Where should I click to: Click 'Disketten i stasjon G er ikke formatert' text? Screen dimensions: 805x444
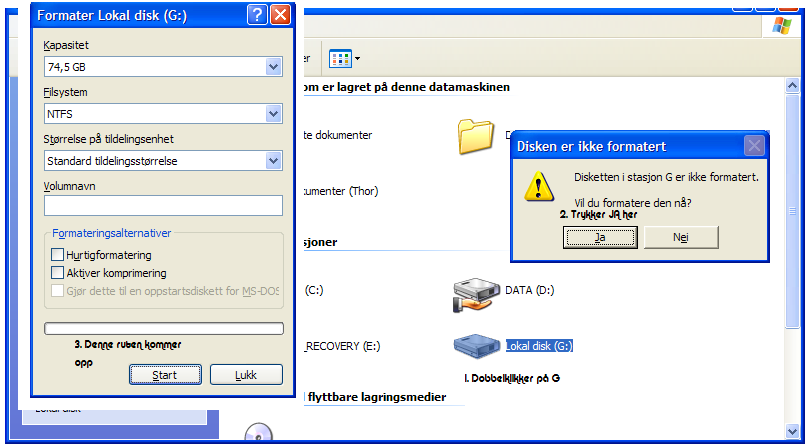point(666,178)
